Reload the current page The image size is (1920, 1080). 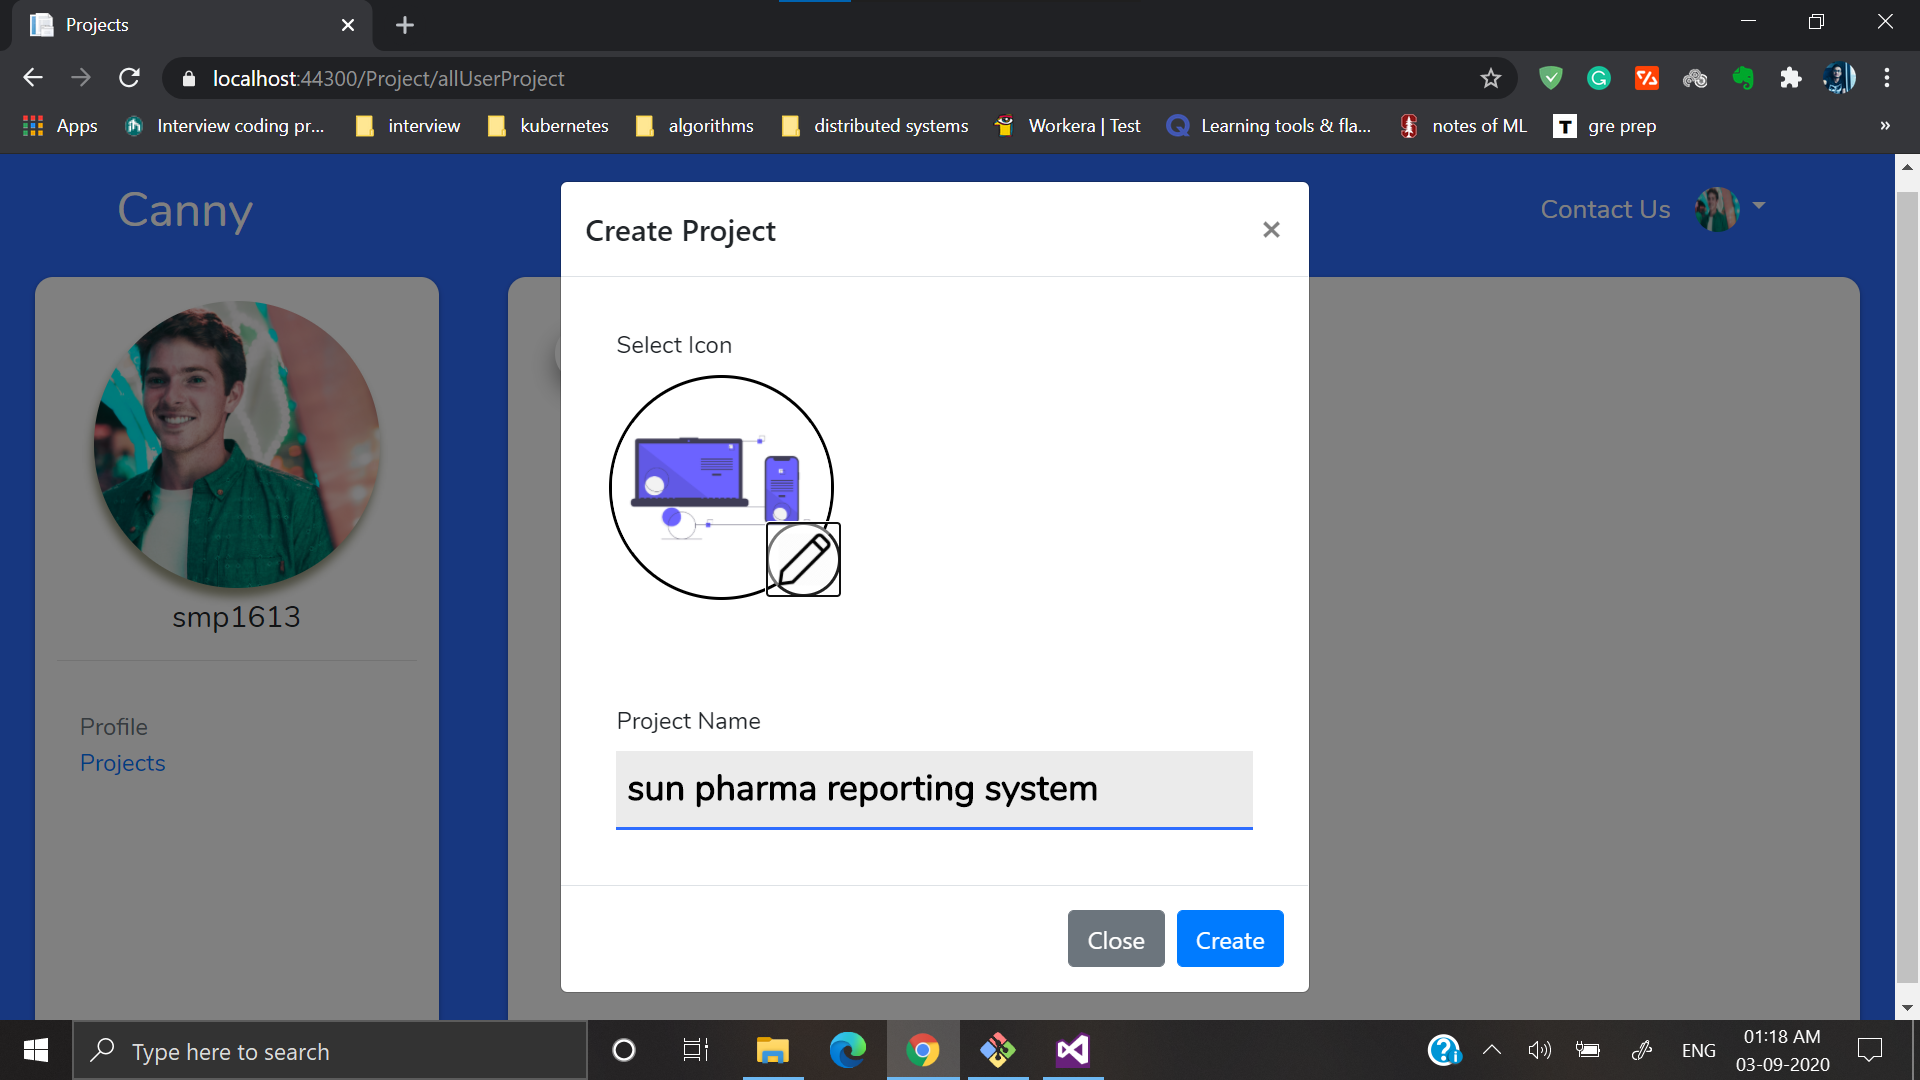[129, 78]
